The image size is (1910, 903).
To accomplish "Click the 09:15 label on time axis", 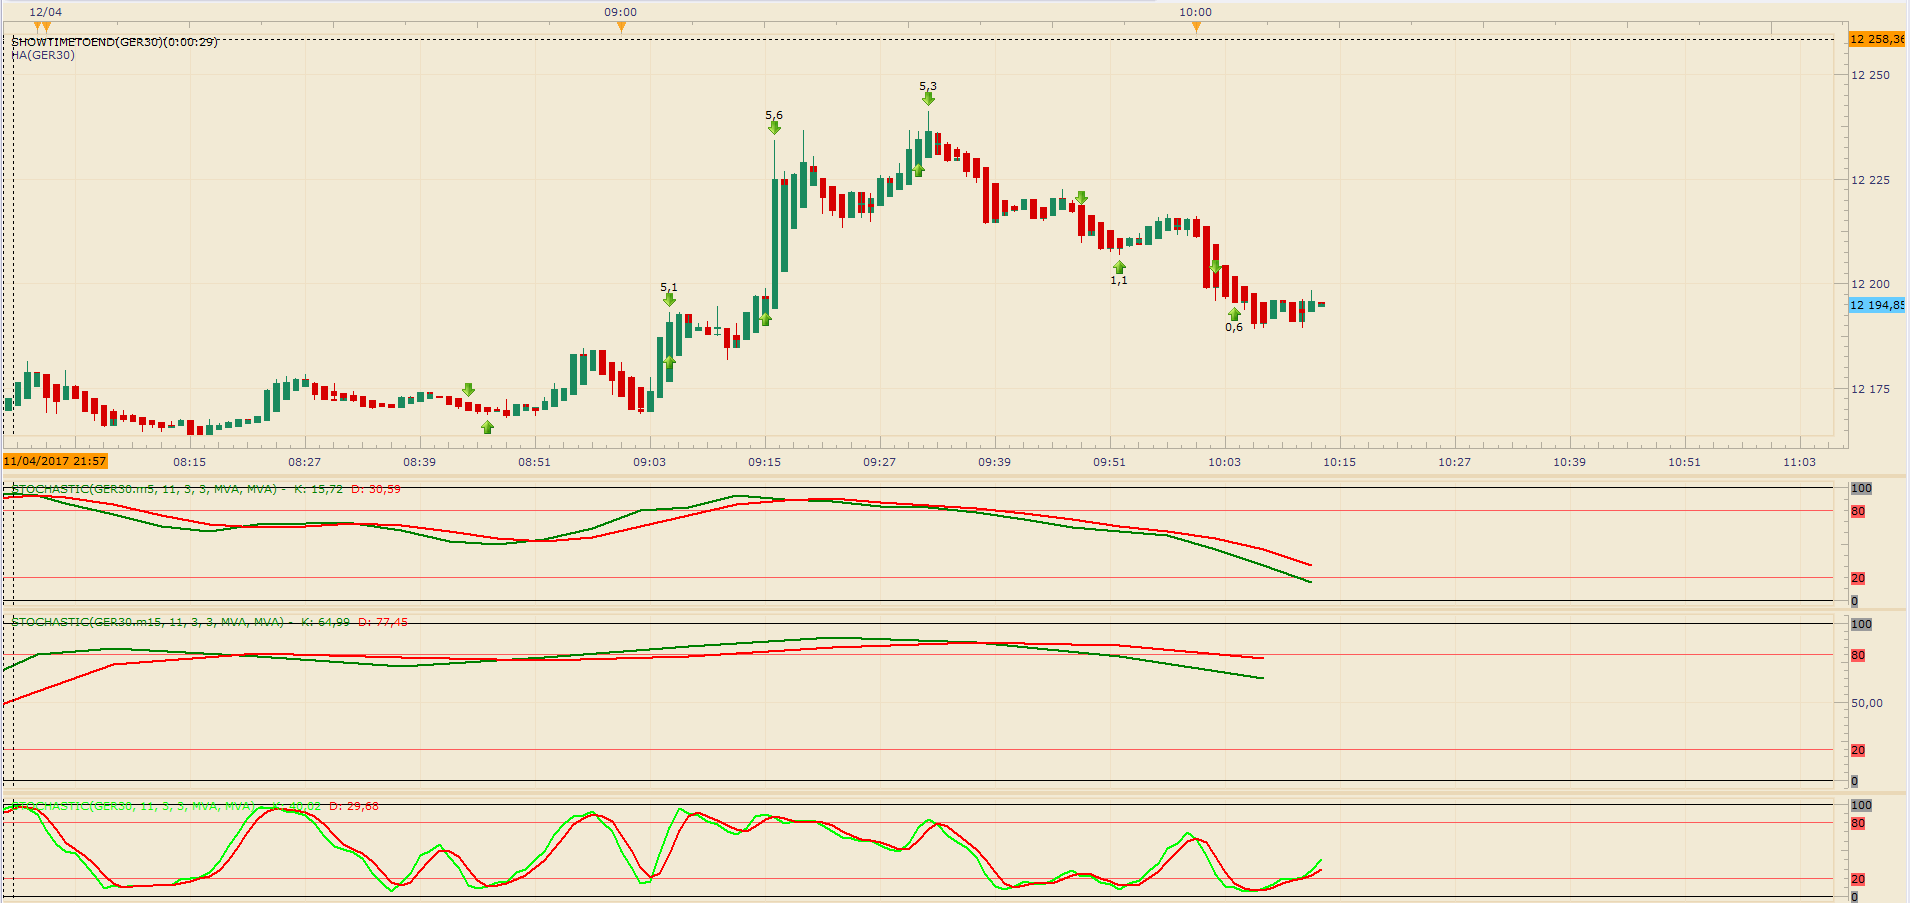I will [x=765, y=462].
